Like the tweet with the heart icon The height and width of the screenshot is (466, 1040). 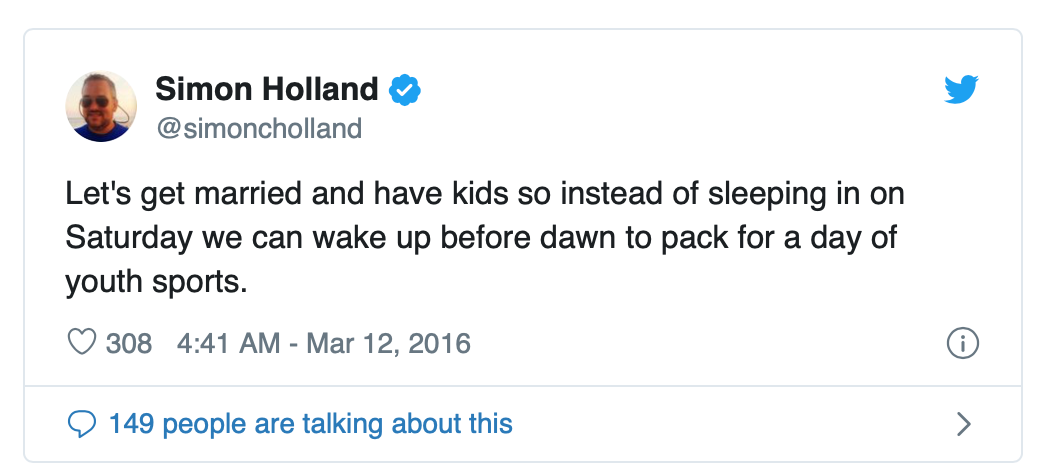point(80,343)
